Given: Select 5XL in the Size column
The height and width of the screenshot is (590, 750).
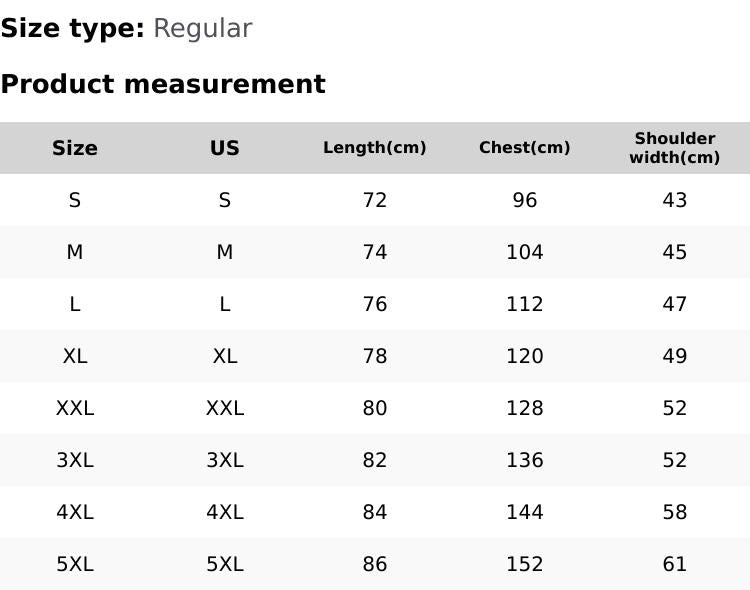Looking at the screenshot, I should [75, 564].
